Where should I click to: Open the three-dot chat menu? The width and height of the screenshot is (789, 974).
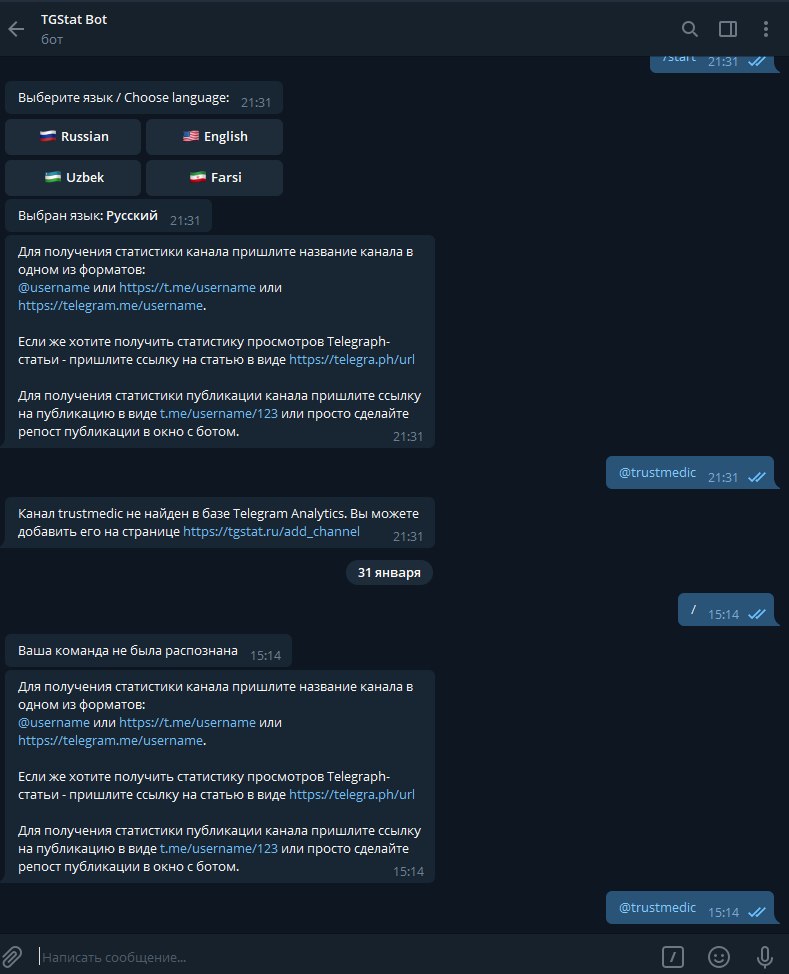pos(765,29)
